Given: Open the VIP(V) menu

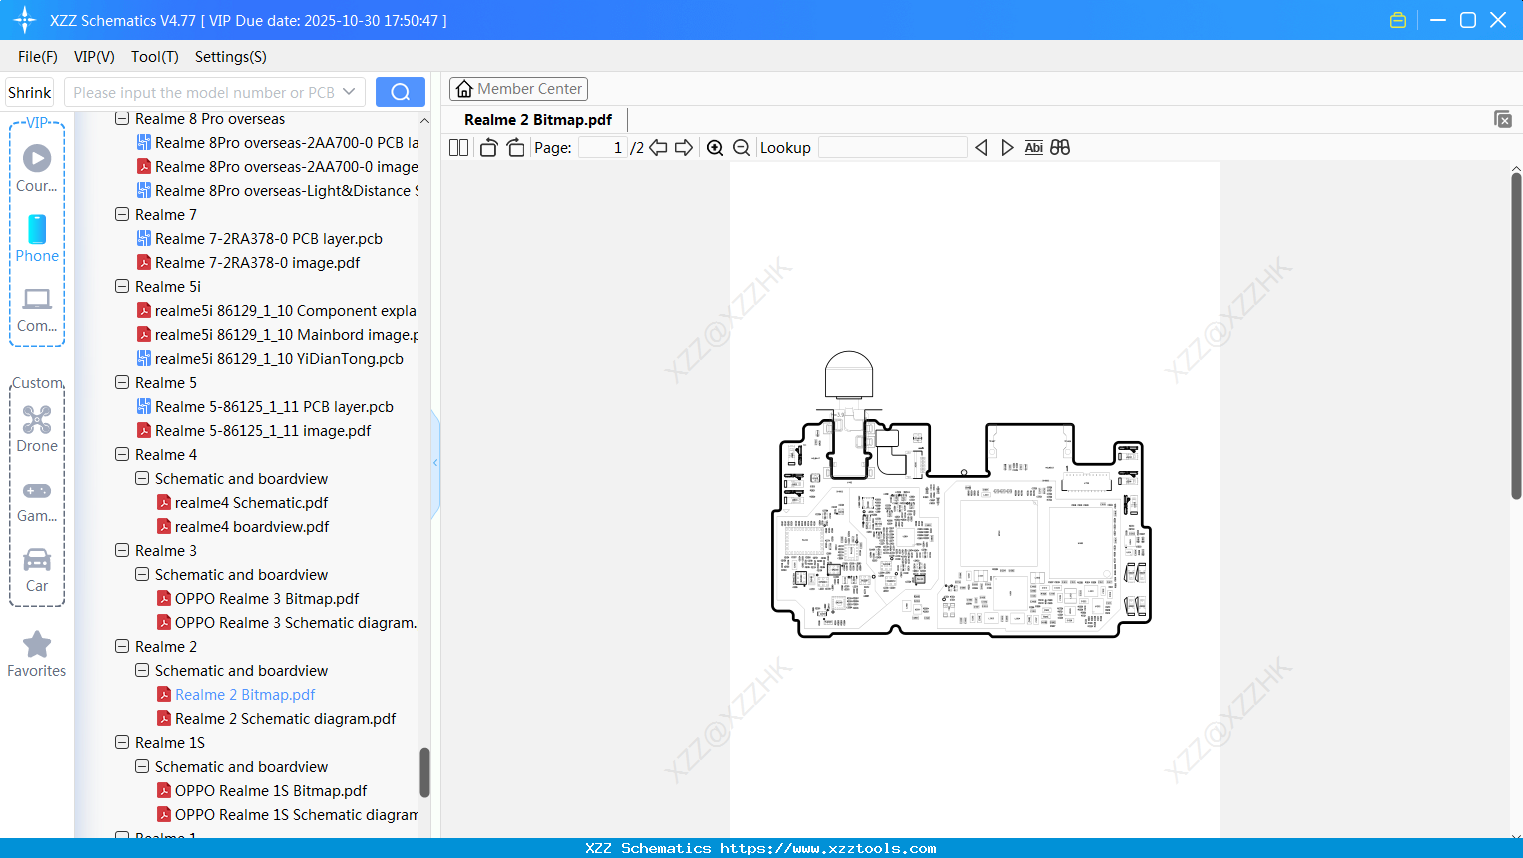Looking at the screenshot, I should pyautogui.click(x=94, y=57).
